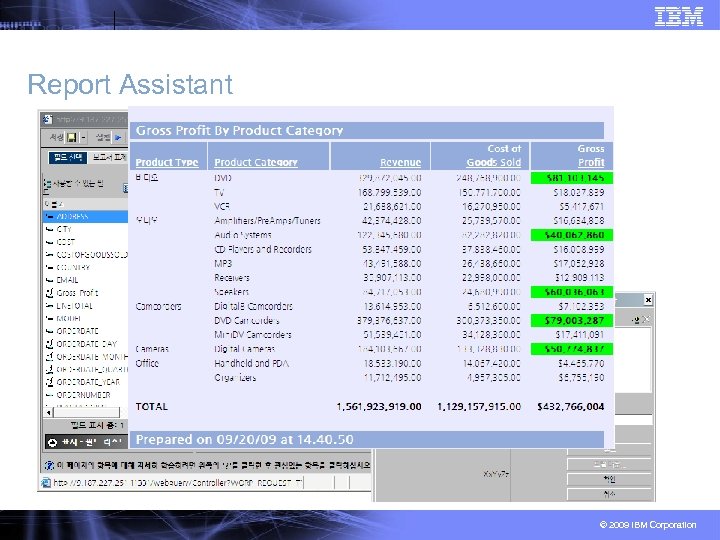Click the confirm button in the back dialog
The height and width of the screenshot is (540, 720).
coord(609,479)
